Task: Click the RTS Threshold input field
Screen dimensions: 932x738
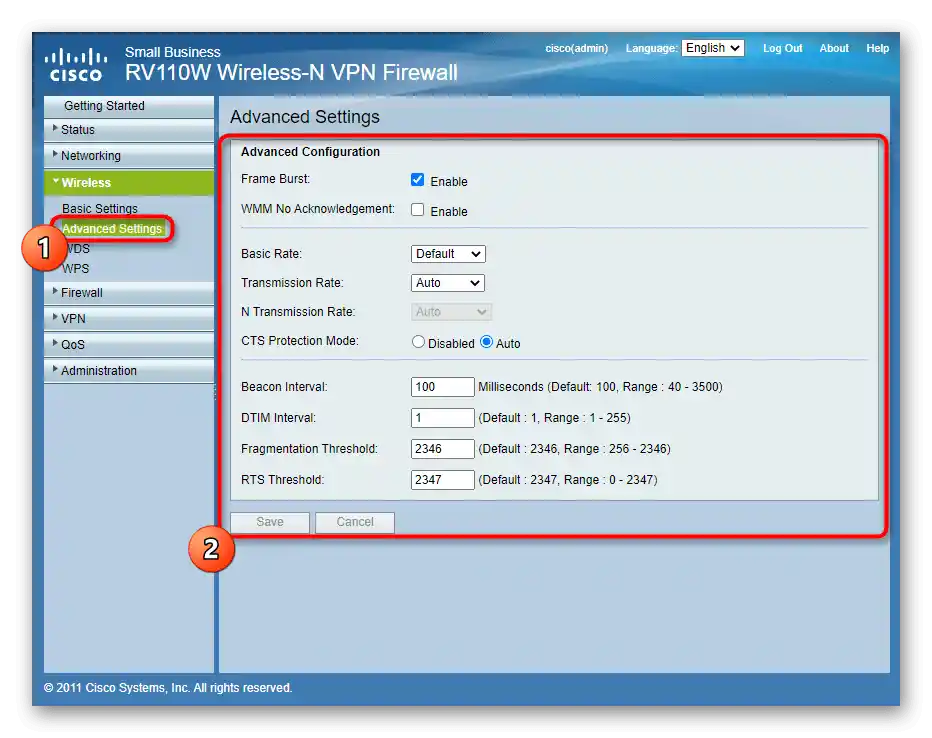Action: [443, 480]
